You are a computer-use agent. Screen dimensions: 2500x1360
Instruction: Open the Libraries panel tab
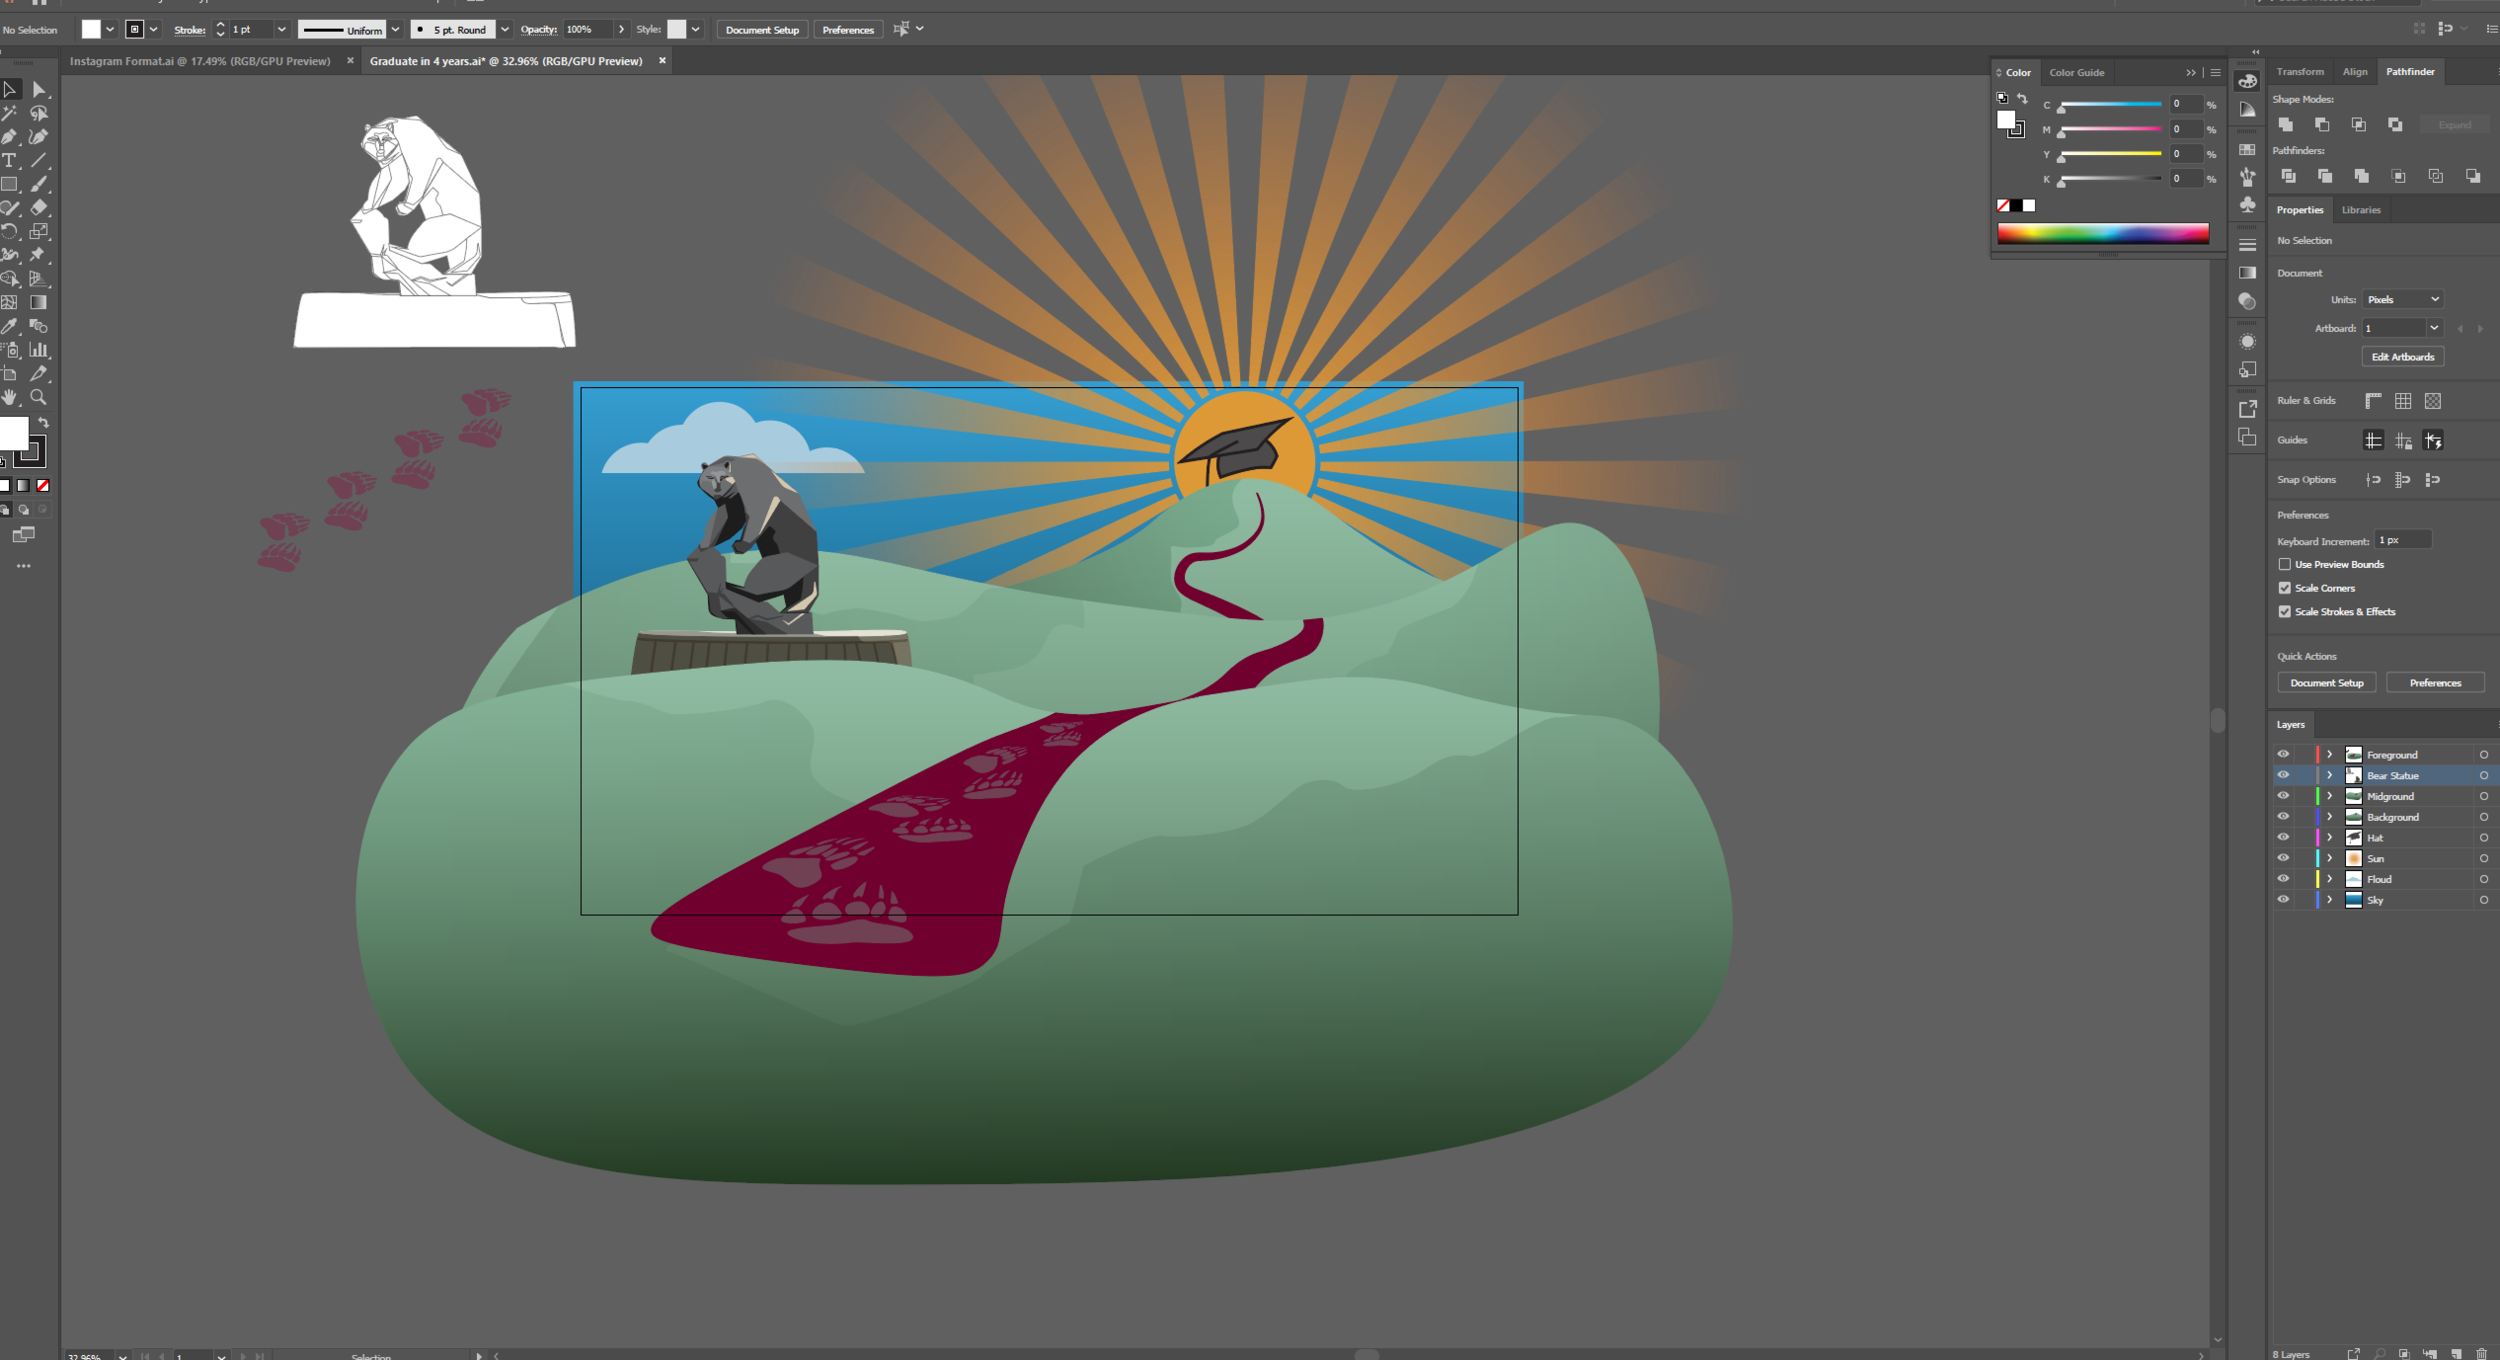2360,210
